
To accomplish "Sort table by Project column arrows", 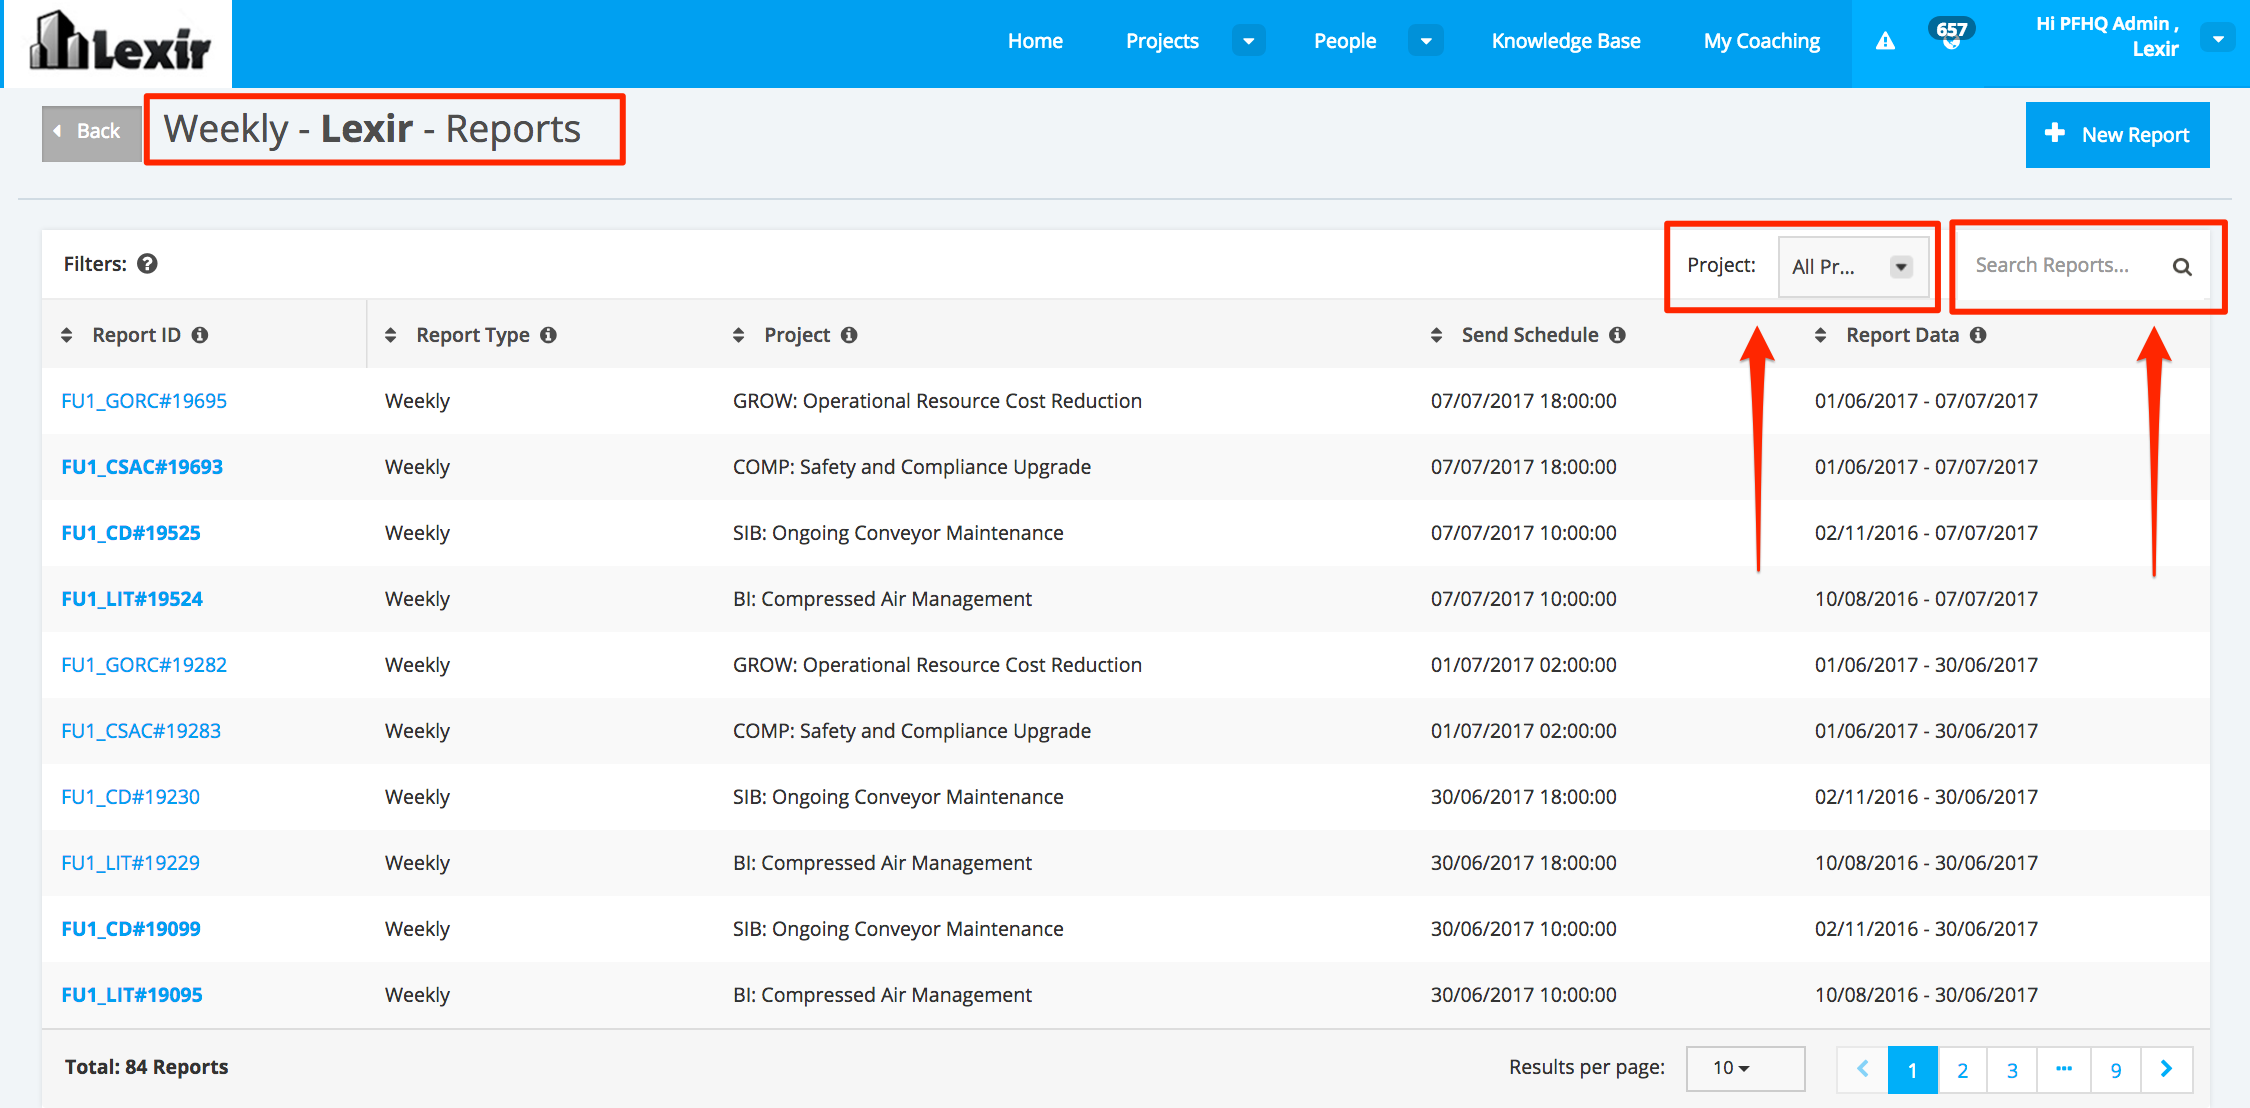I will tap(738, 335).
